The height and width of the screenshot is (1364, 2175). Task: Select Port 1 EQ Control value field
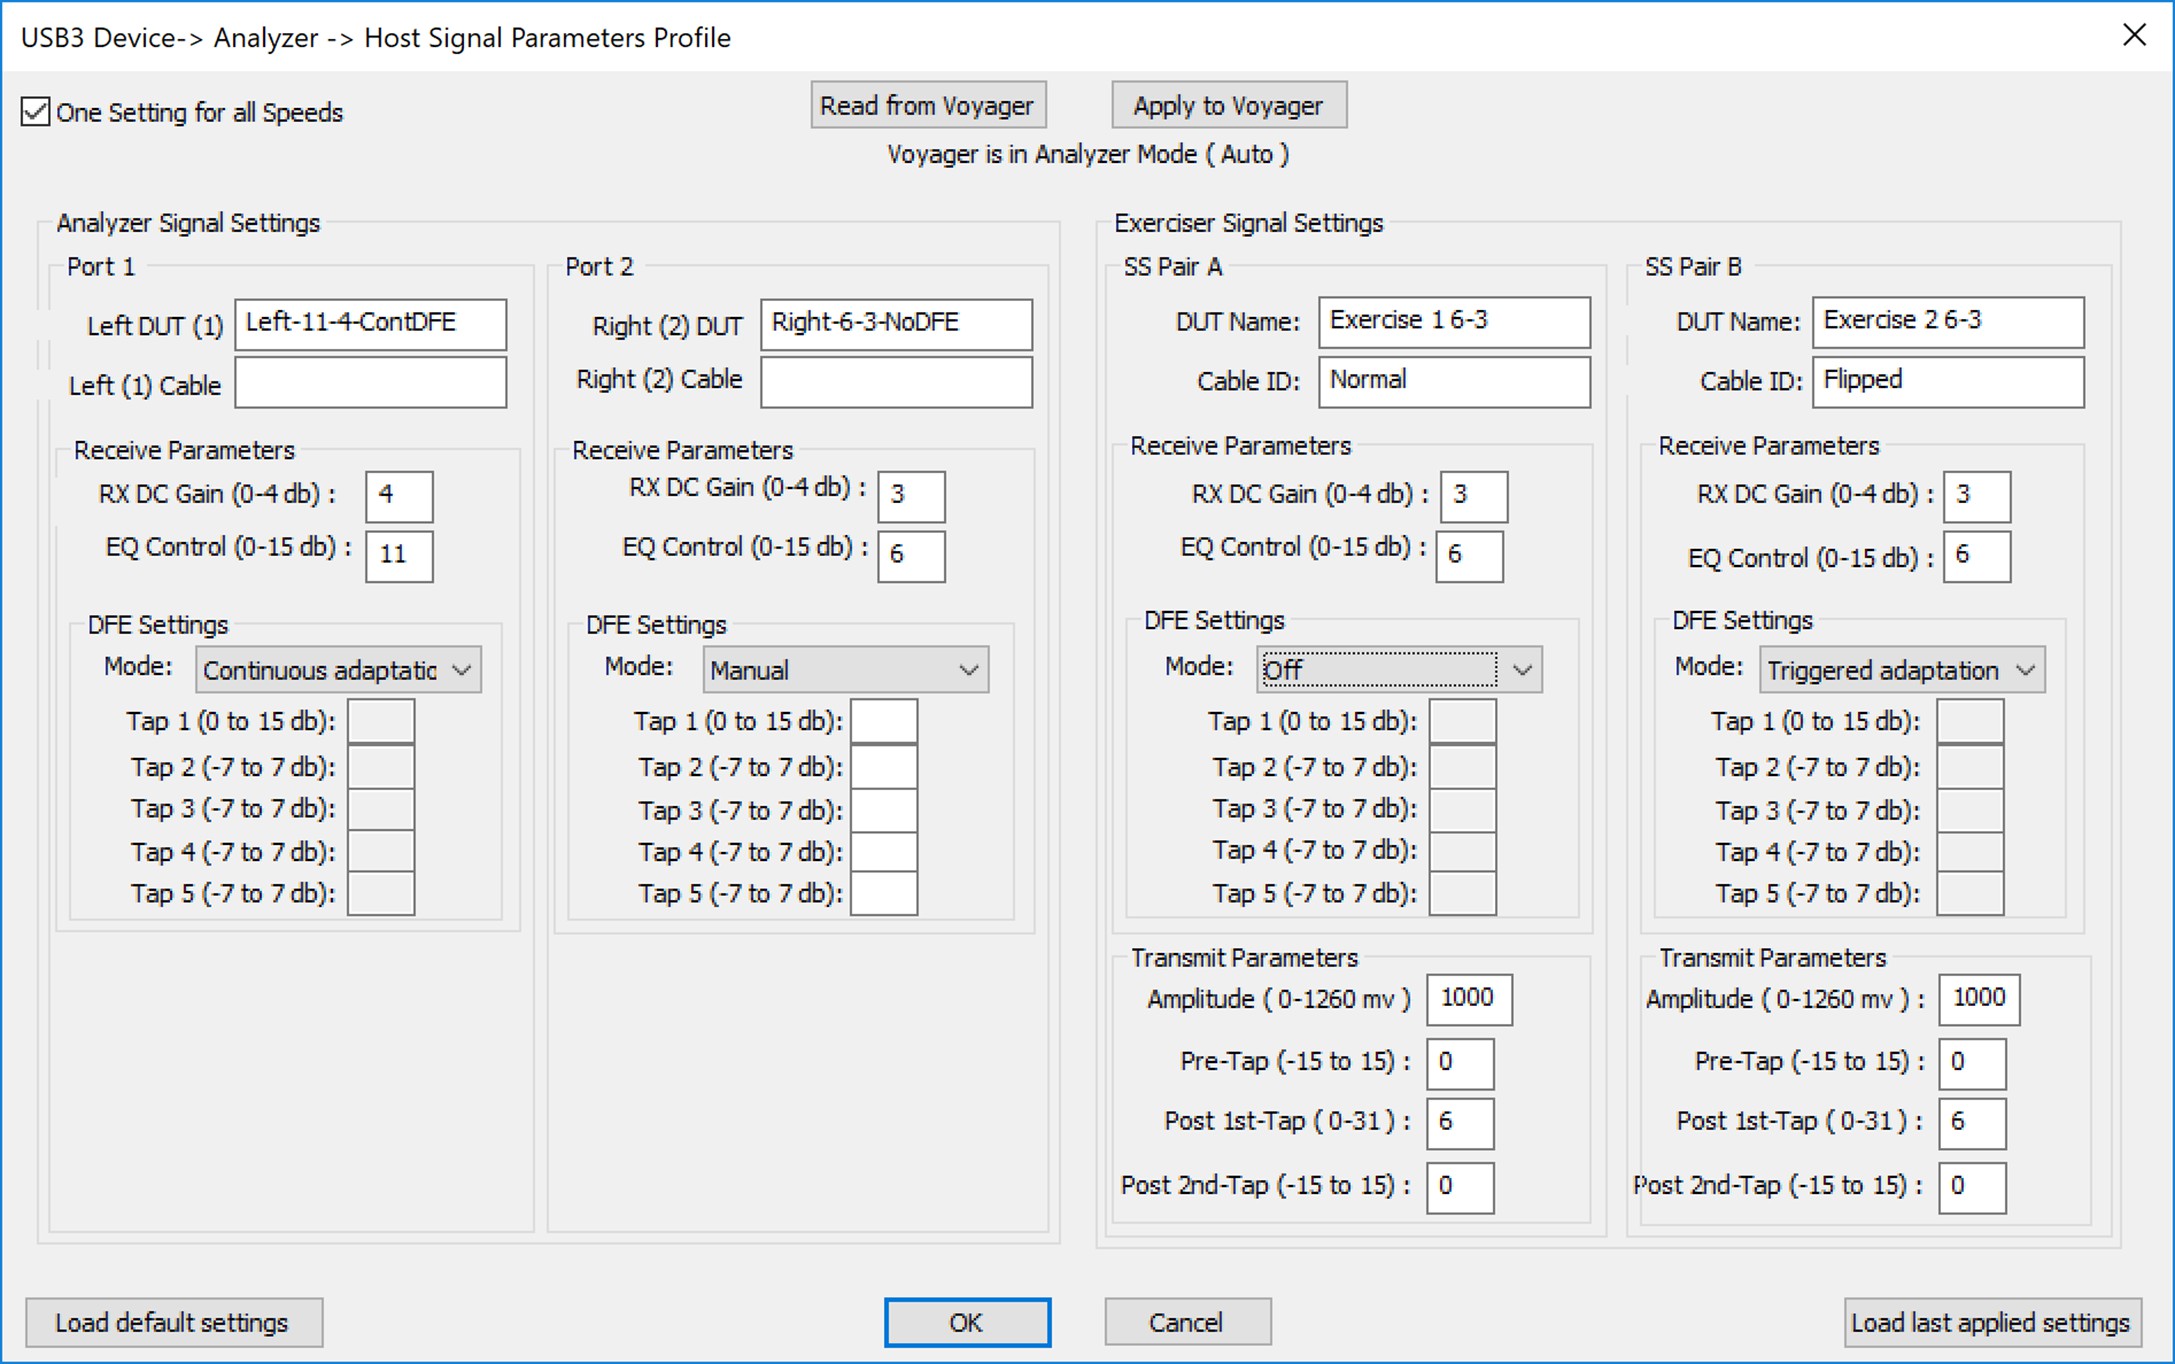399,556
